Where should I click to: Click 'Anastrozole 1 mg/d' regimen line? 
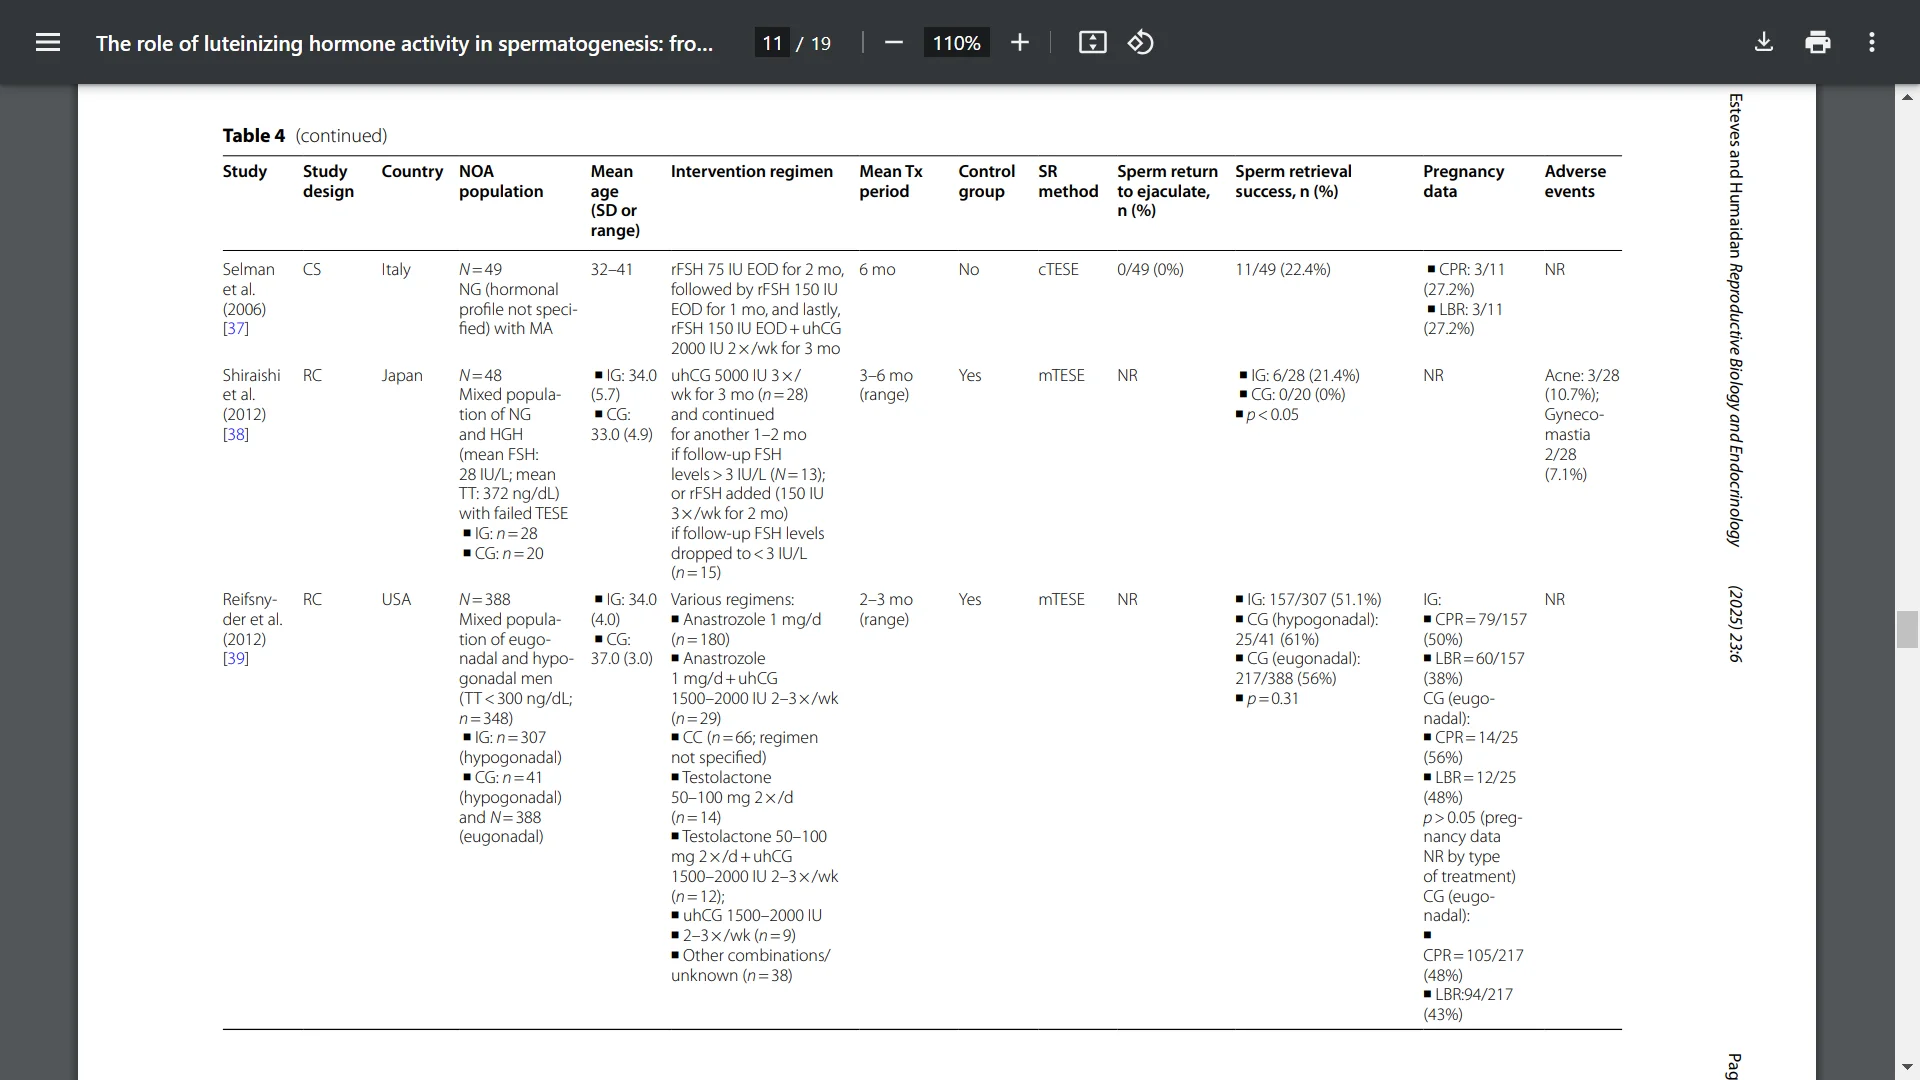click(x=752, y=619)
